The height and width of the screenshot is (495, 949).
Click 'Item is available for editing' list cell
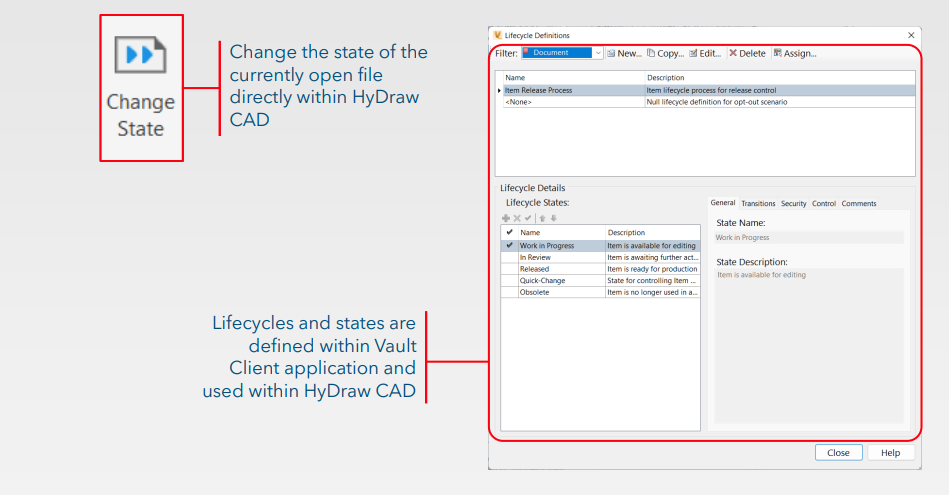click(x=652, y=246)
